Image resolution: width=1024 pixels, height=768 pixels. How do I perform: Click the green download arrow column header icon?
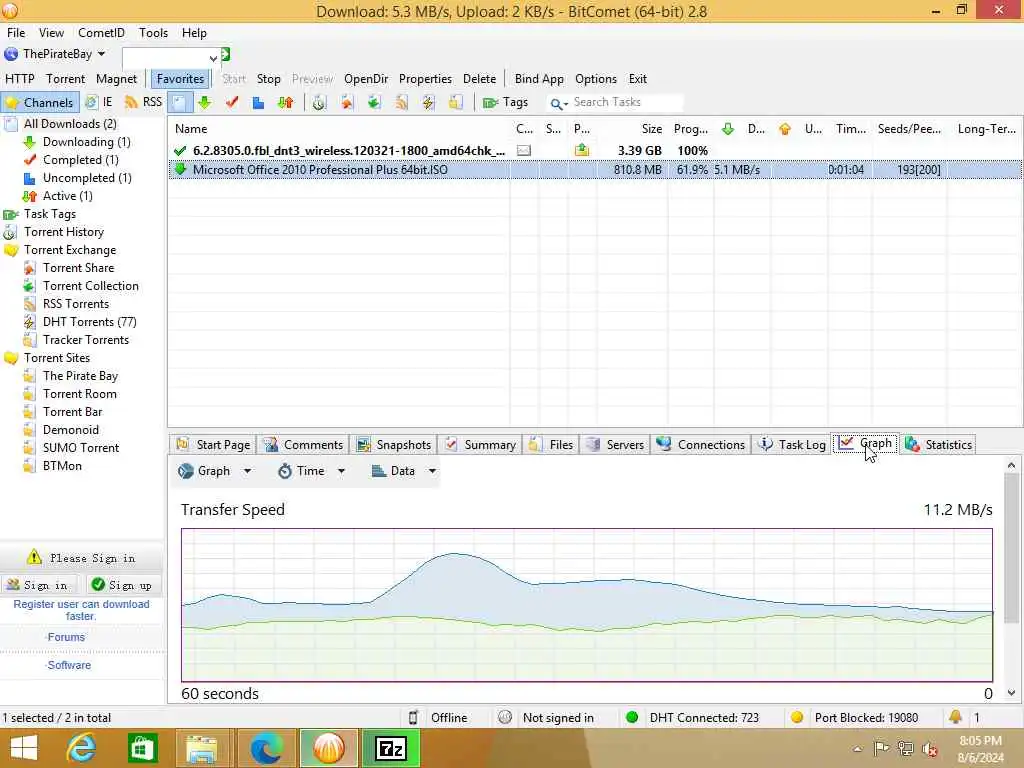[x=728, y=129]
